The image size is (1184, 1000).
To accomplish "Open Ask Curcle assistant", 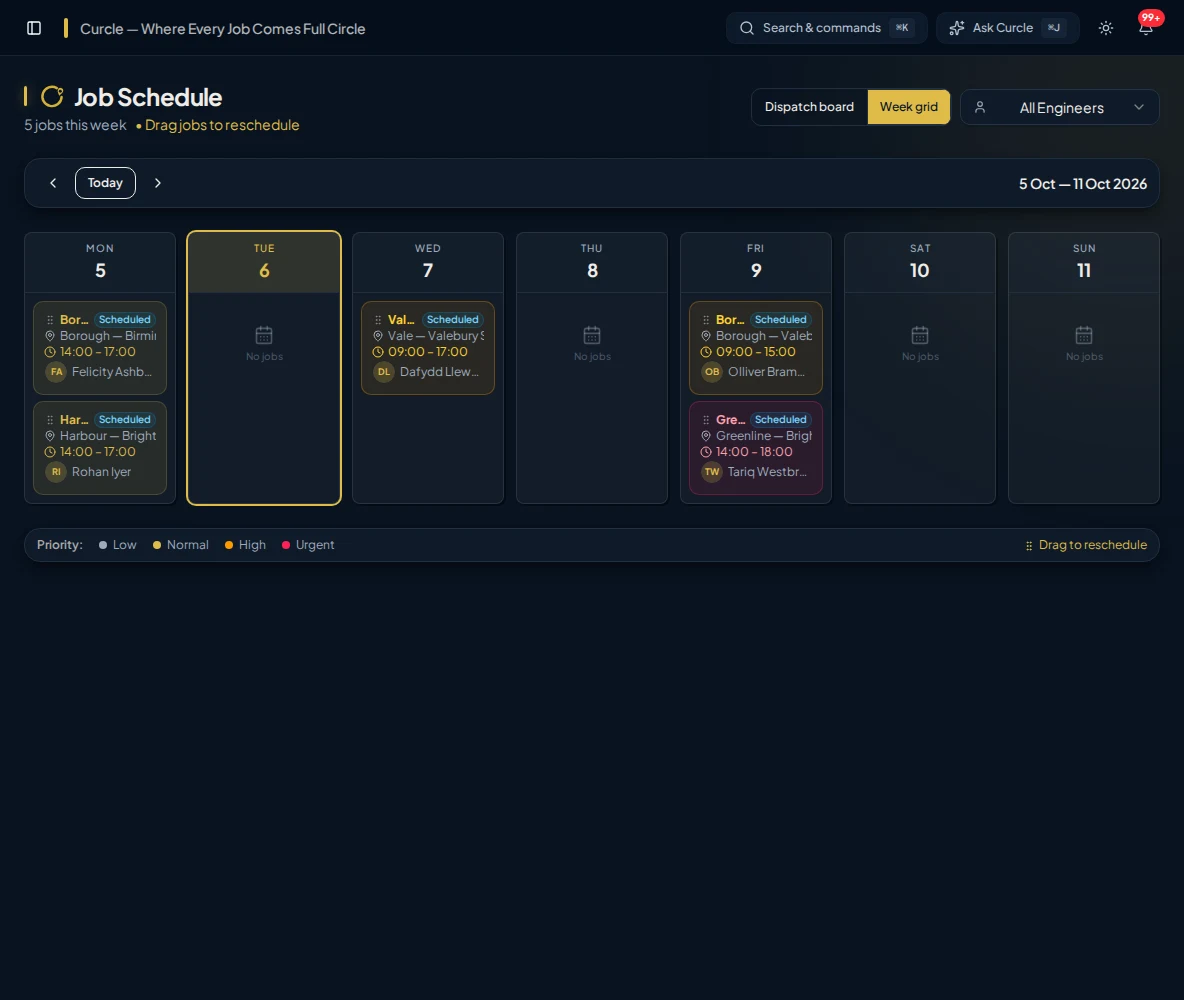I will tap(1007, 28).
